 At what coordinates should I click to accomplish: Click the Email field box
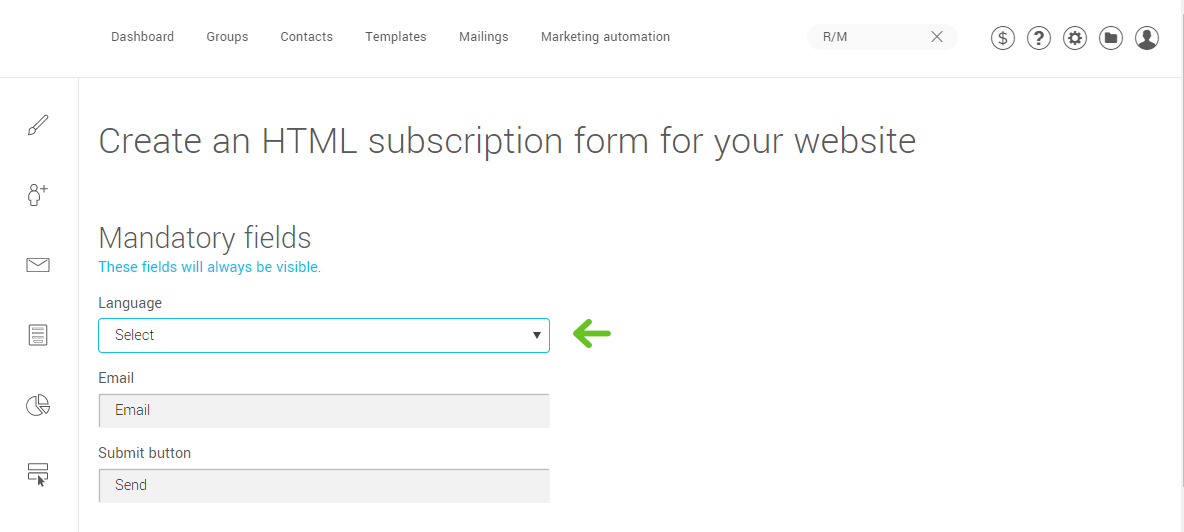324,410
